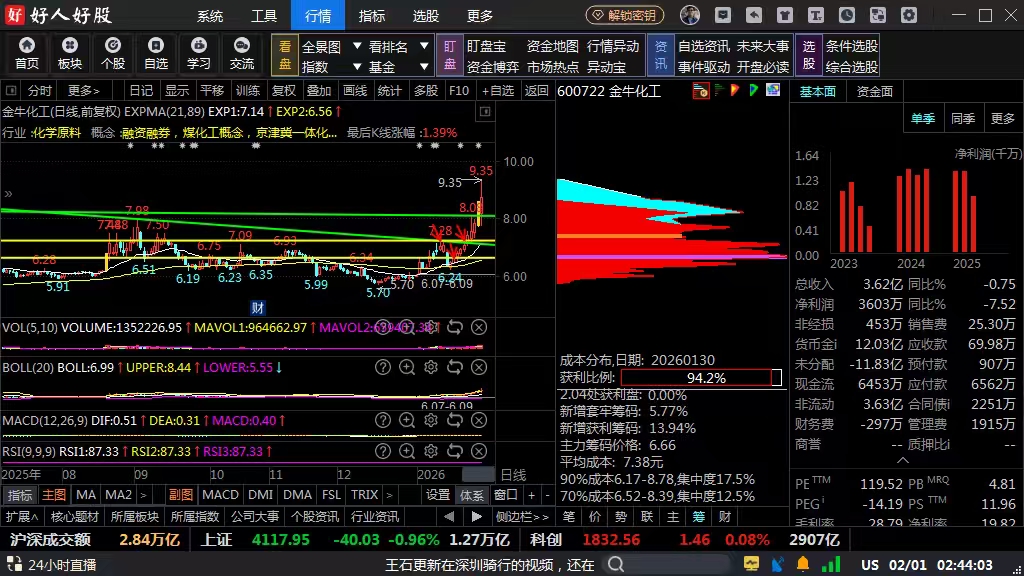Open the 首页 home icon
This screenshot has height=576, width=1024.
(x=27, y=54)
